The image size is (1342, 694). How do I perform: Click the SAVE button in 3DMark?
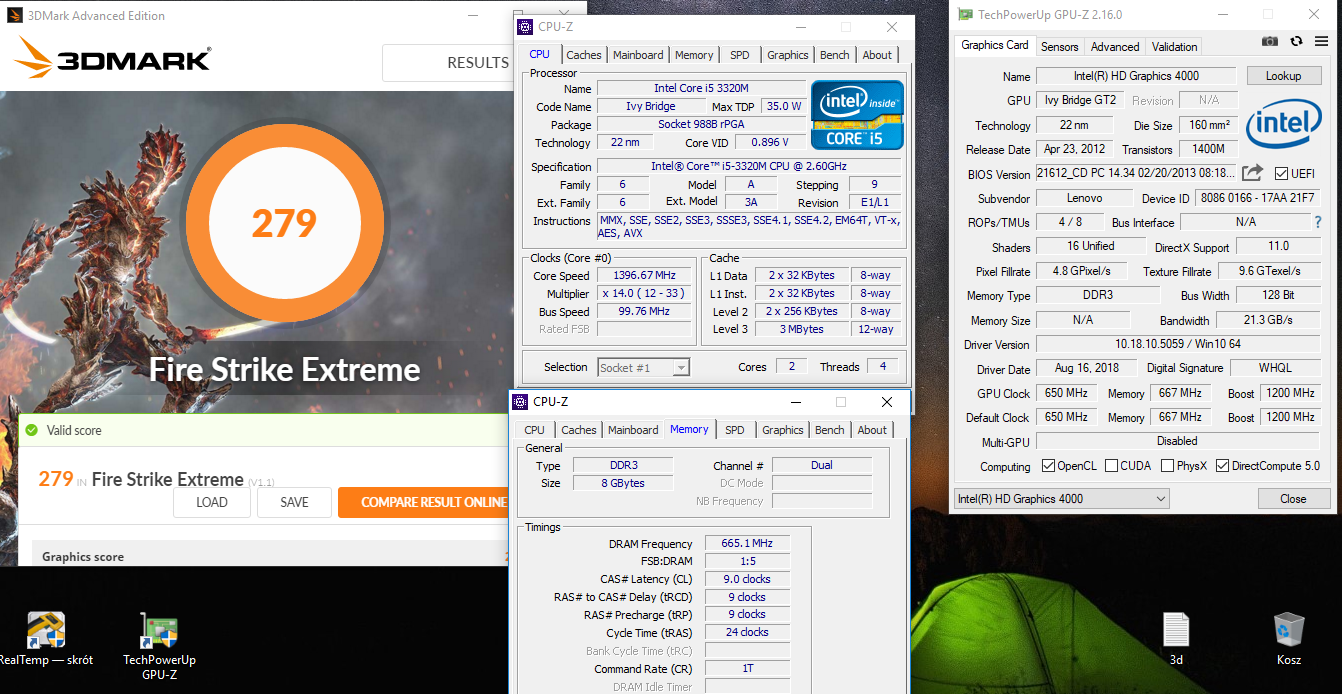click(x=294, y=502)
